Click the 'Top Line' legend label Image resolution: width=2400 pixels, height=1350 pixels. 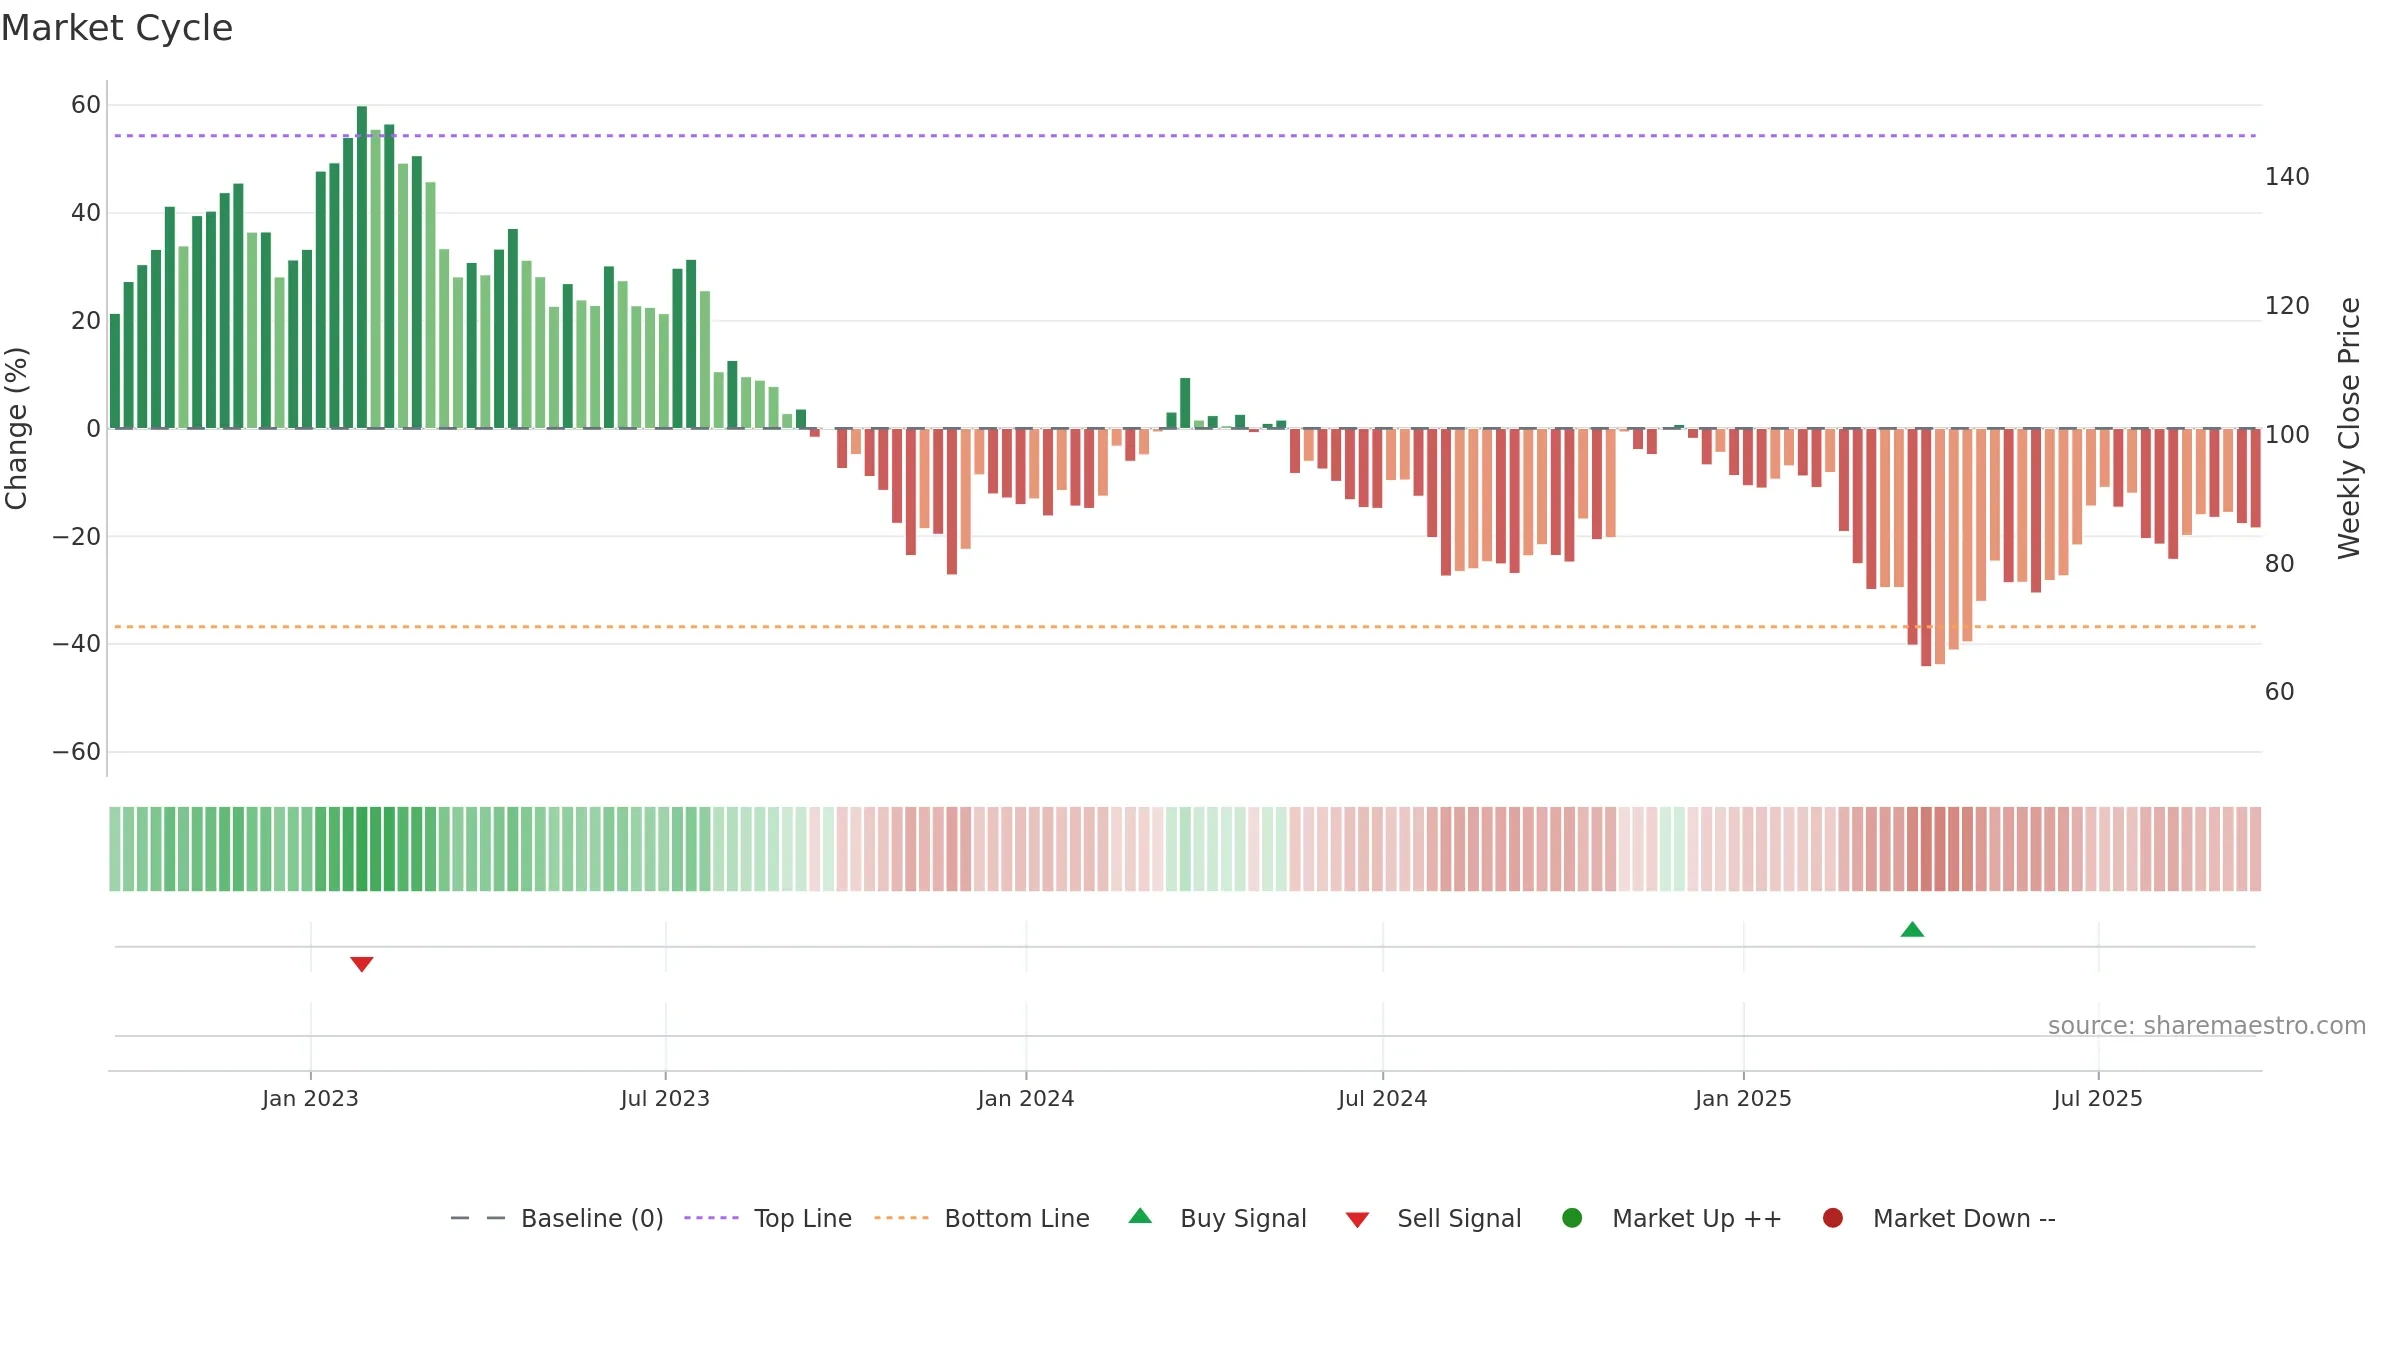click(803, 1219)
